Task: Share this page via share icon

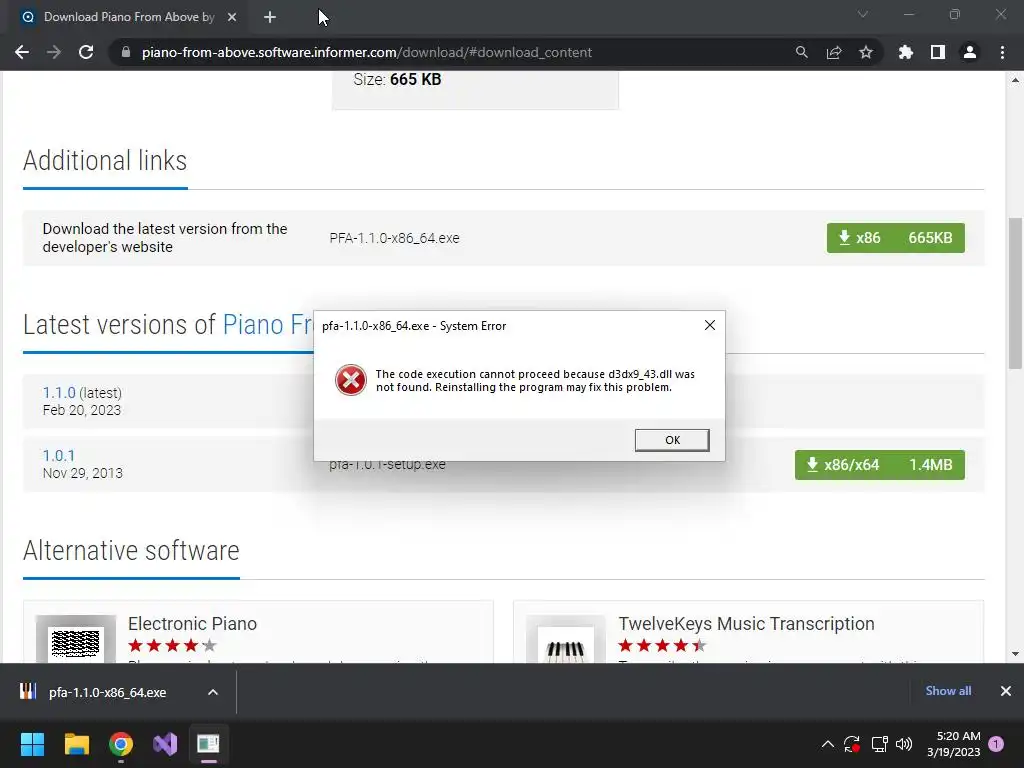Action: coord(834,52)
